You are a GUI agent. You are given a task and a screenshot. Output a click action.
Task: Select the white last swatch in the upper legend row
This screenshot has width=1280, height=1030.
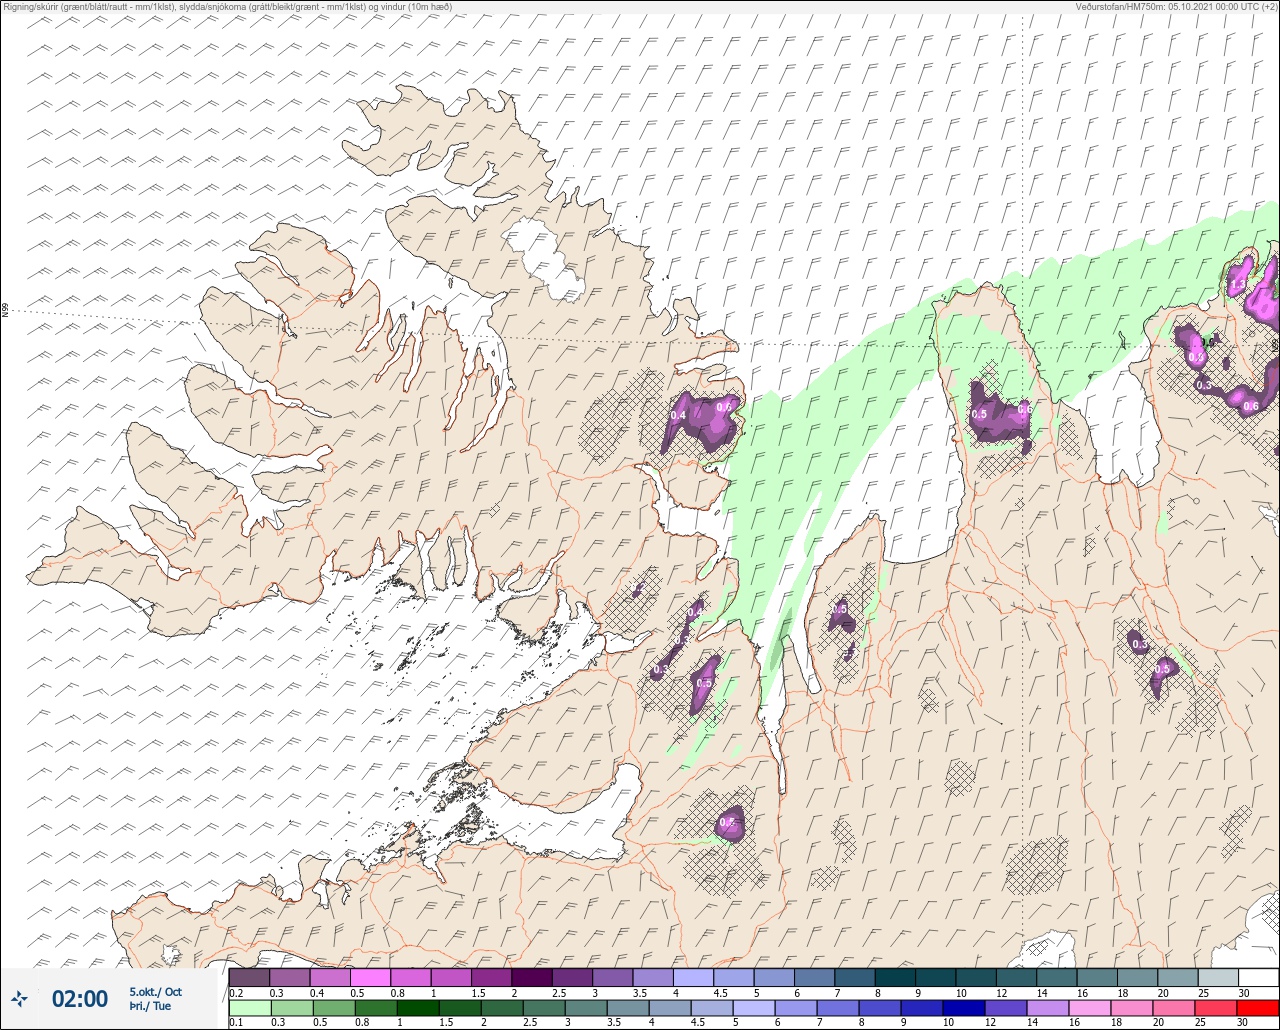(x=1258, y=977)
